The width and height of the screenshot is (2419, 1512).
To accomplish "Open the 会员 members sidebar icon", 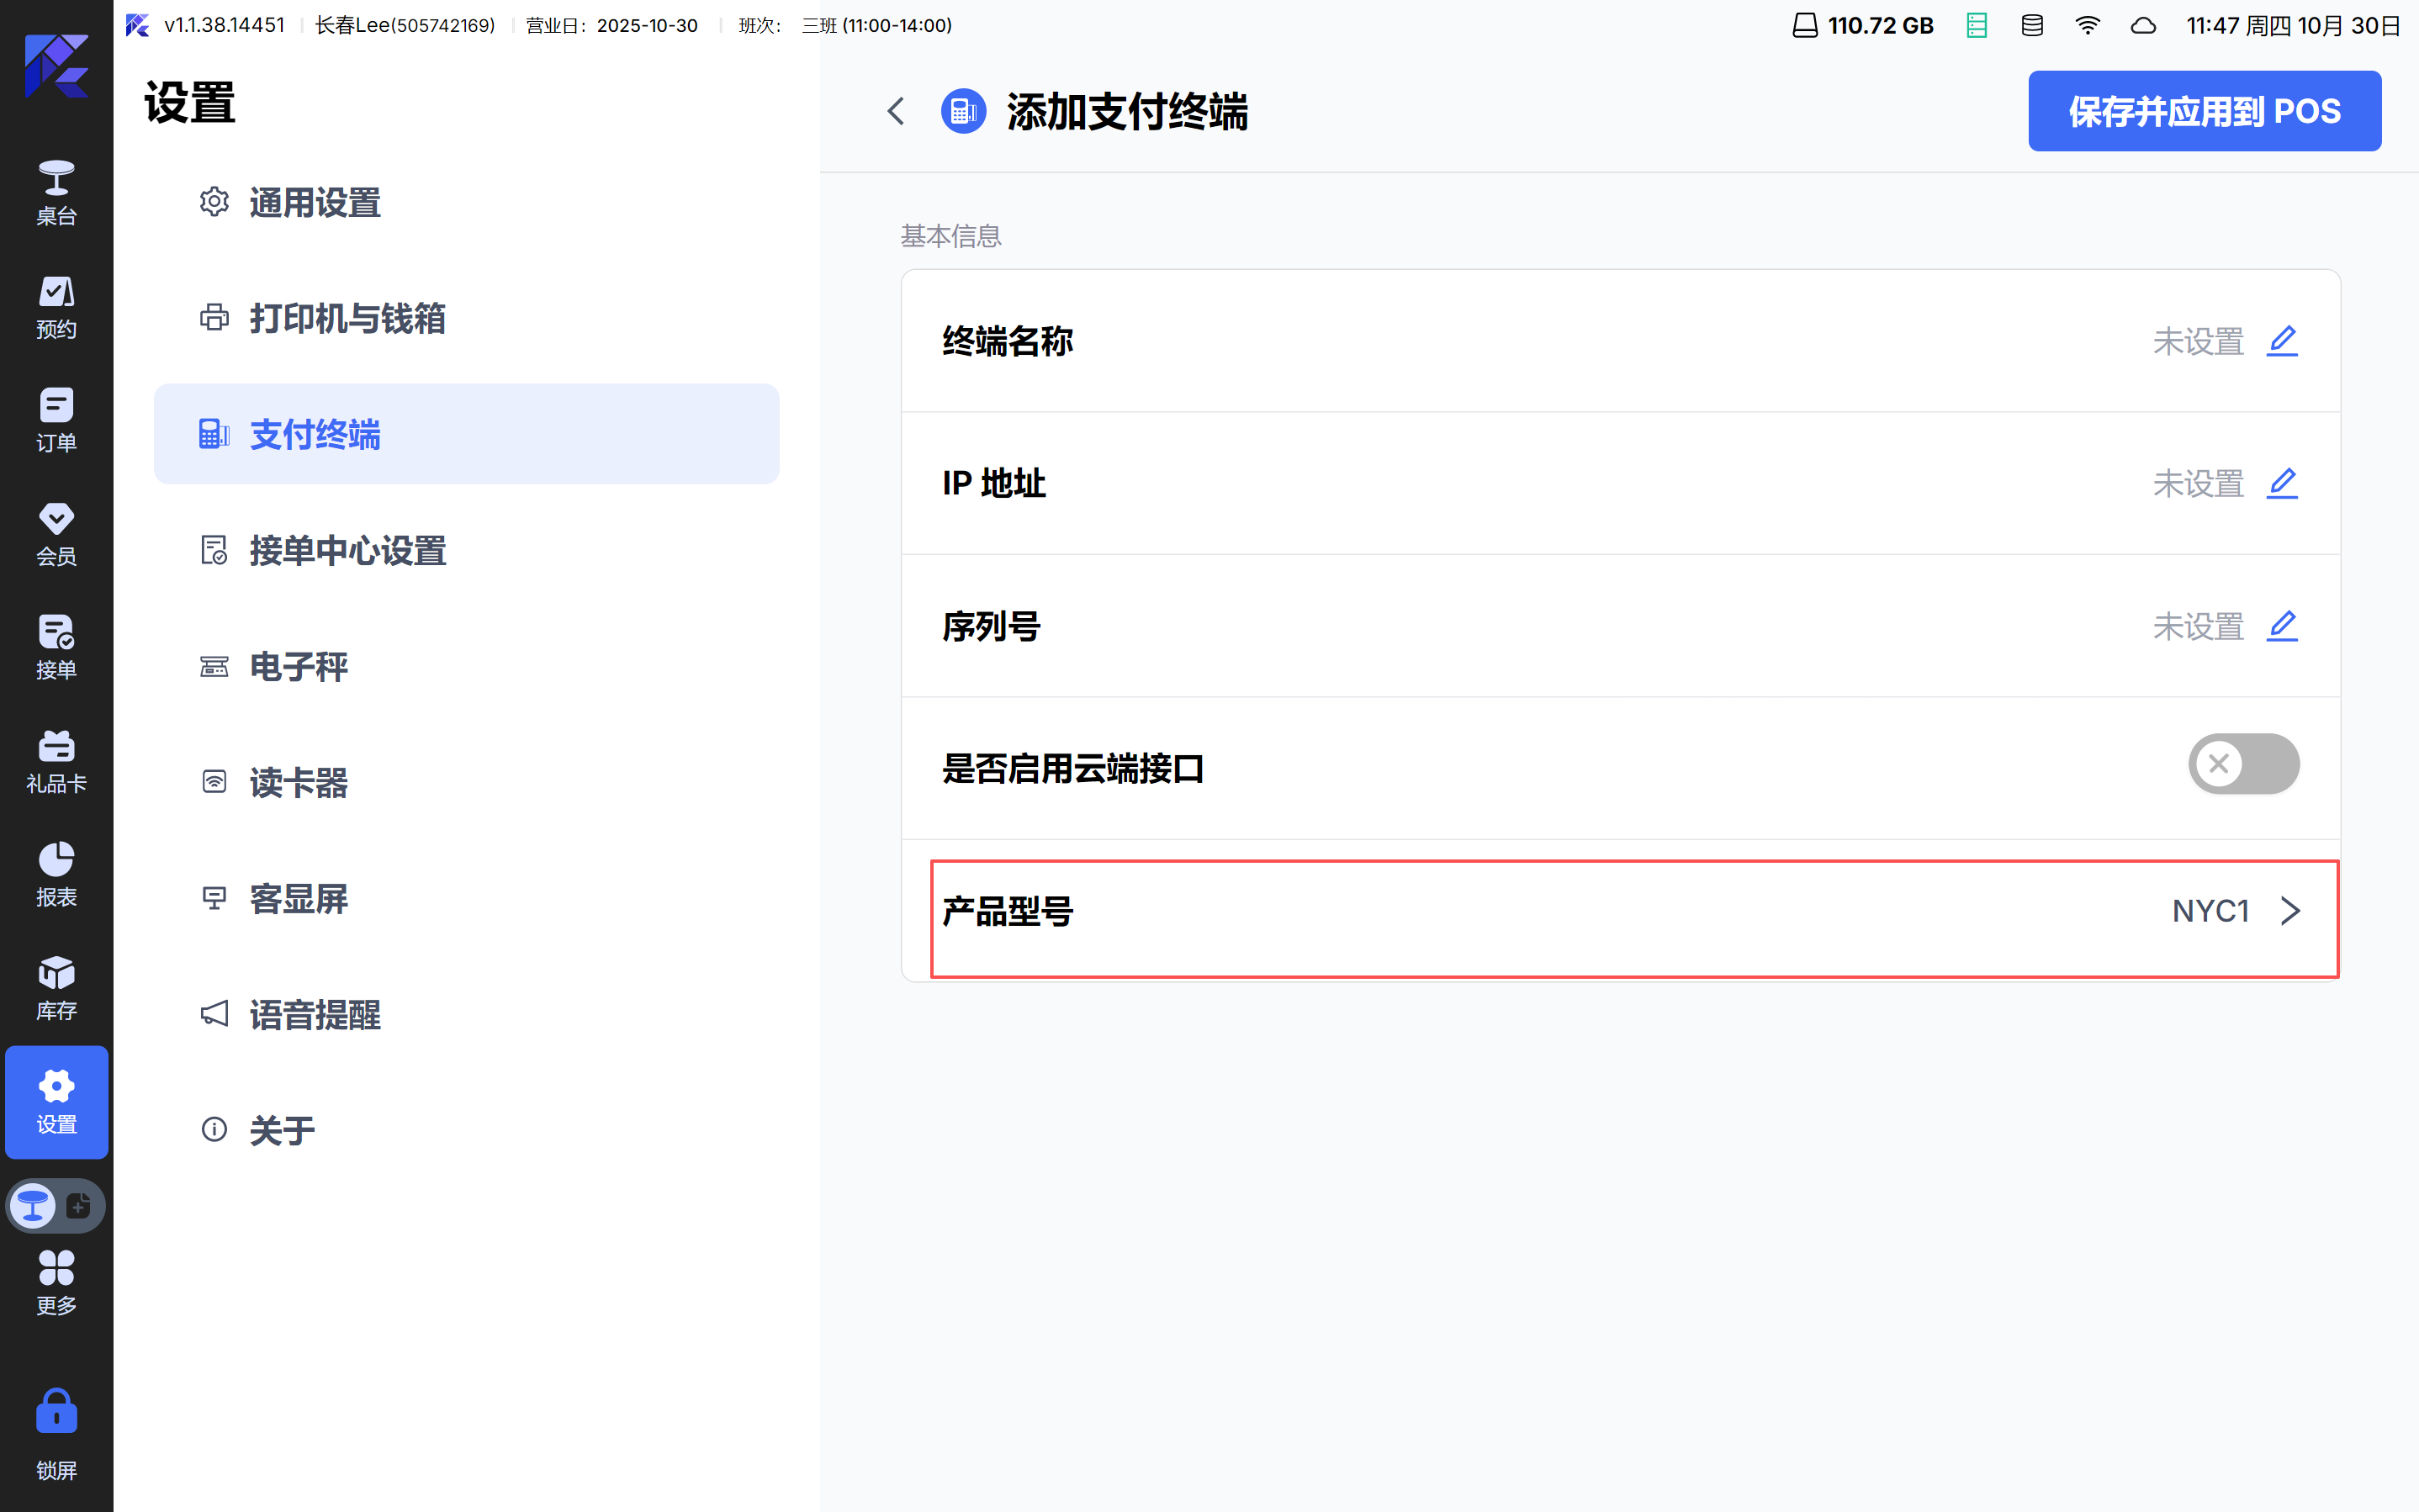I will click(56, 533).
